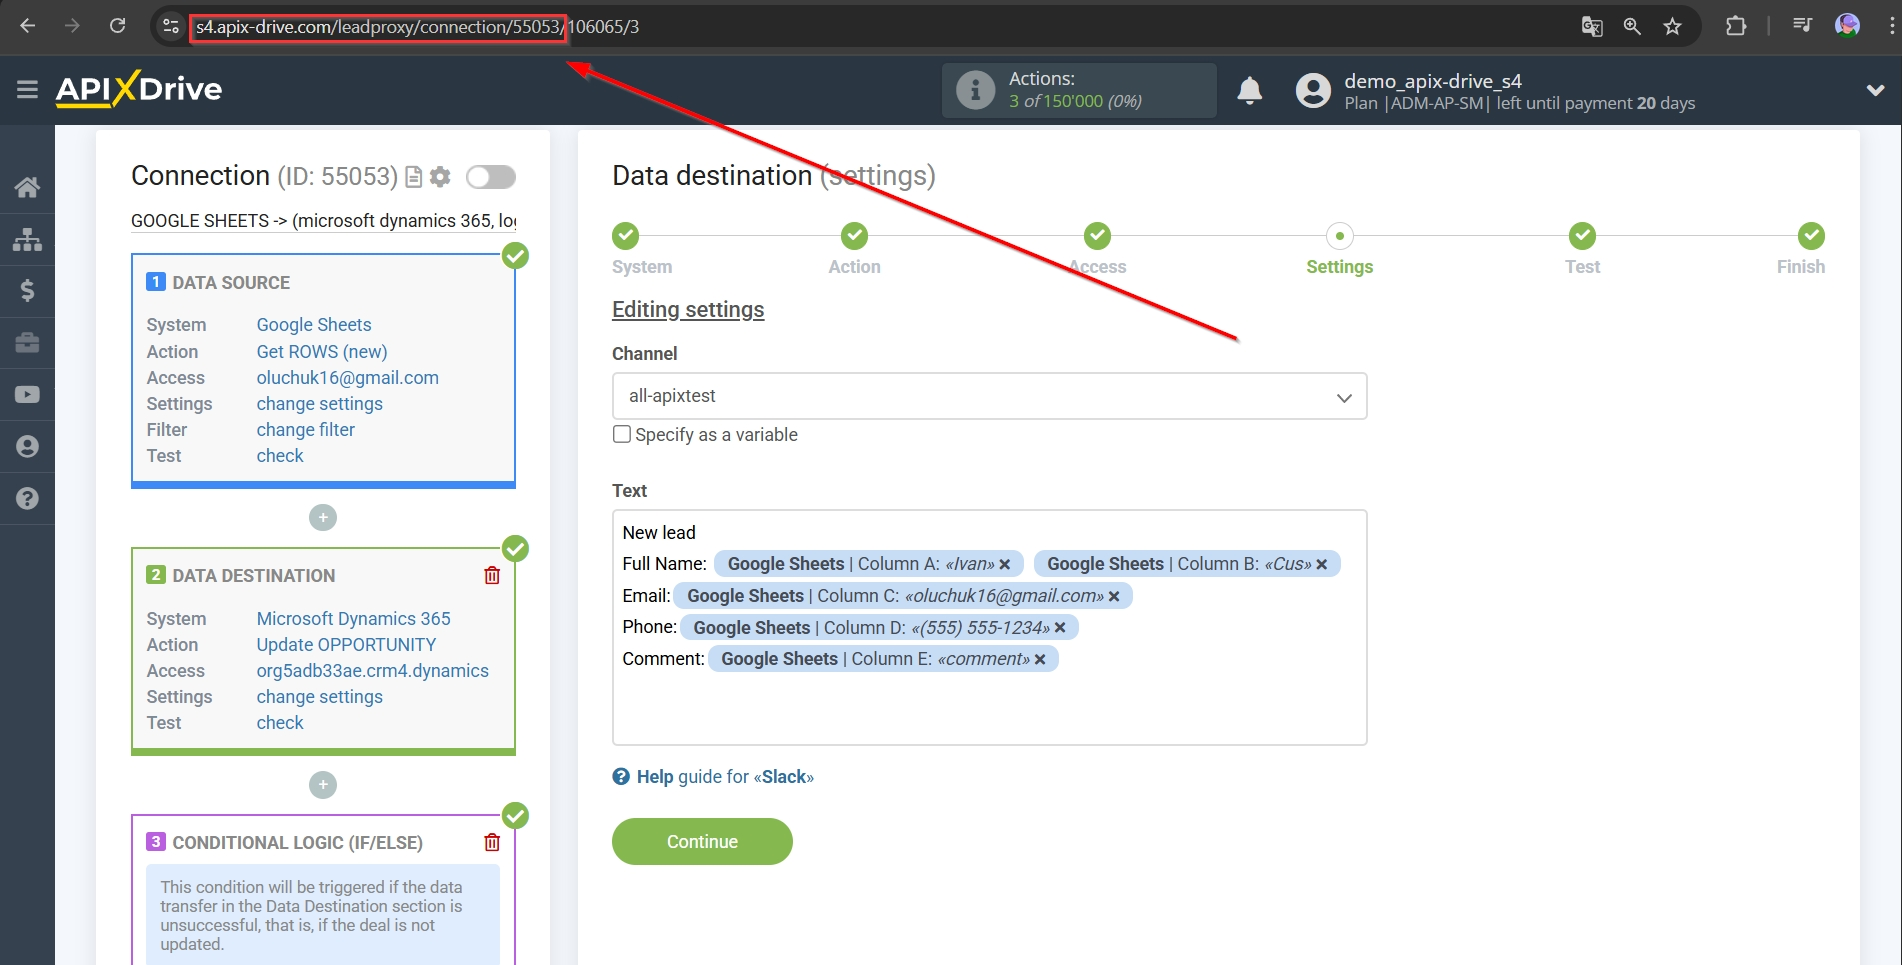Add a block after Data Destination with plus
This screenshot has height=965, width=1902.
tap(323, 785)
